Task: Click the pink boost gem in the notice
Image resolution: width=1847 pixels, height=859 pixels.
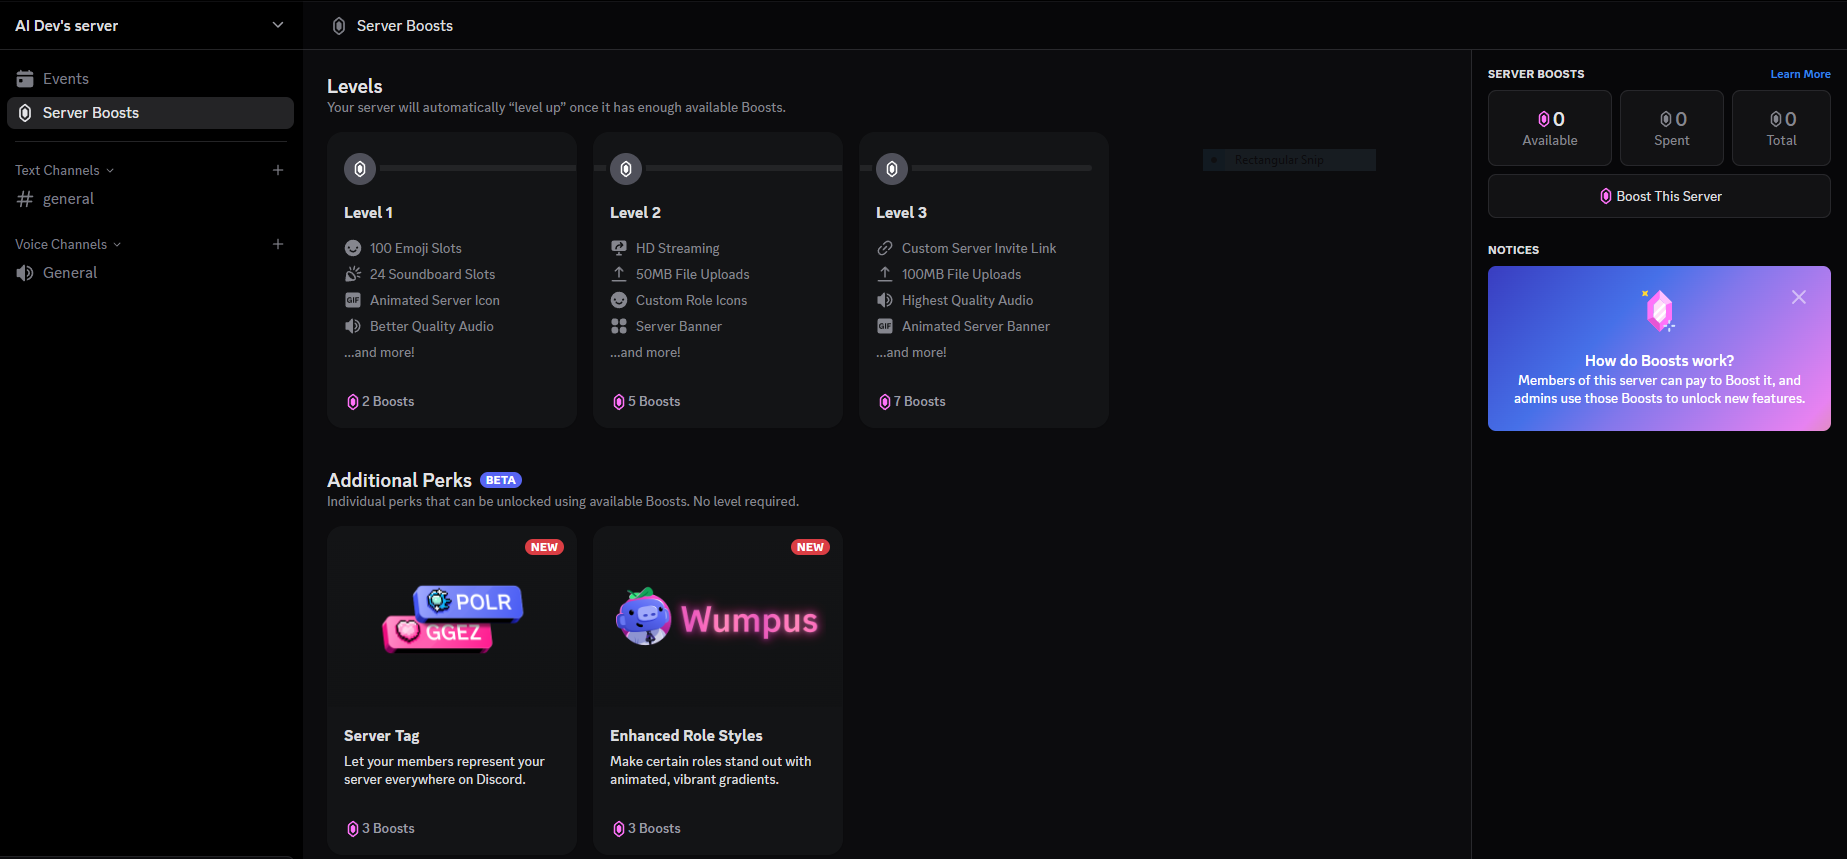Action: pos(1659,311)
